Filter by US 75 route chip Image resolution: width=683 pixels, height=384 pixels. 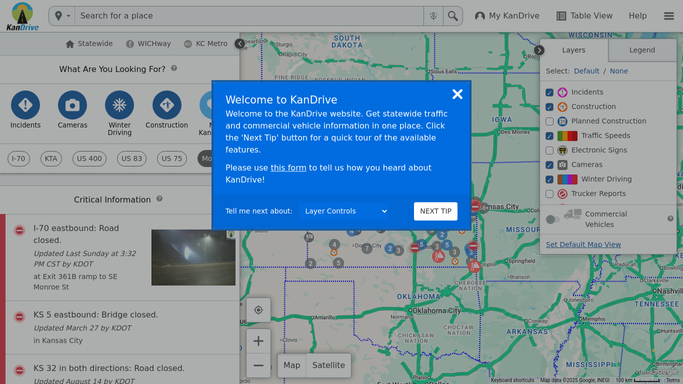pyautogui.click(x=172, y=158)
